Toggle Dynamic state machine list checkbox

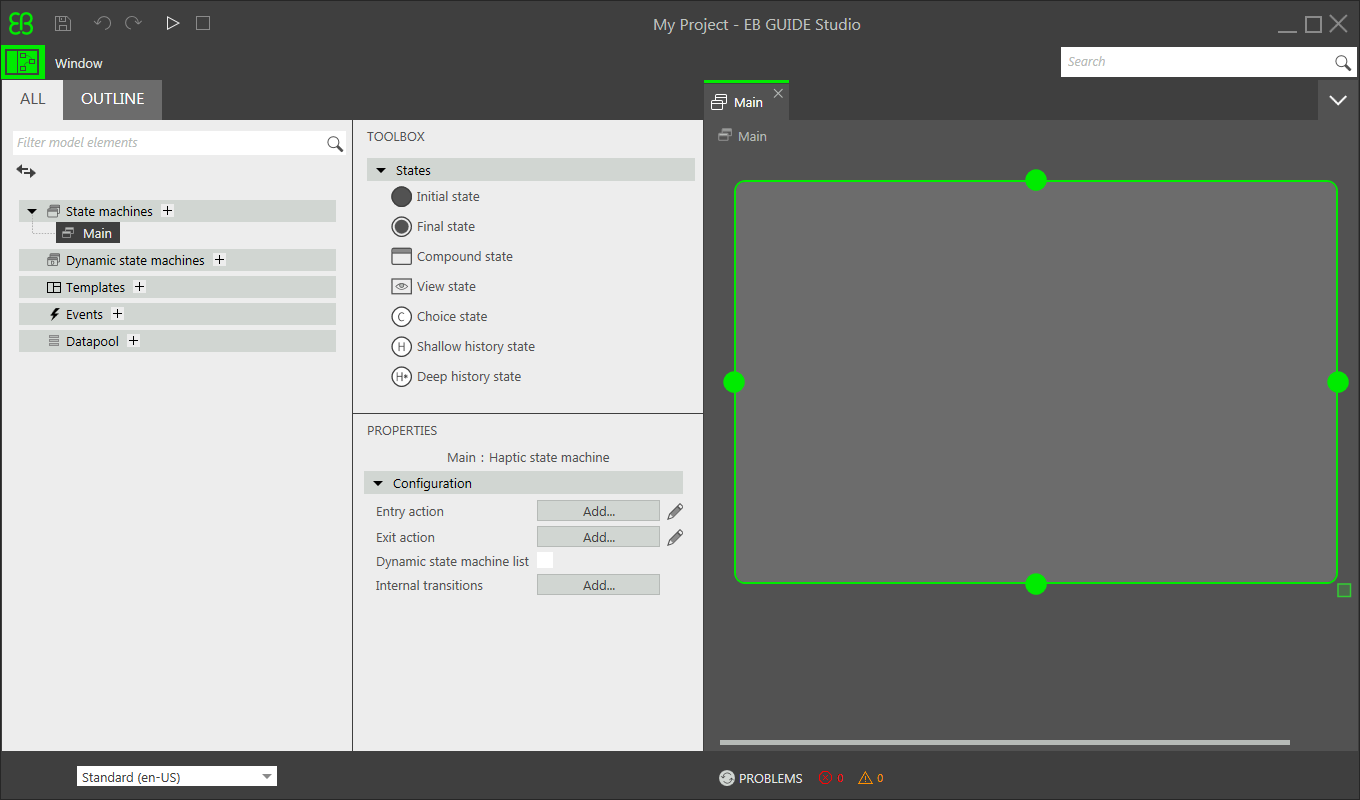tap(545, 560)
